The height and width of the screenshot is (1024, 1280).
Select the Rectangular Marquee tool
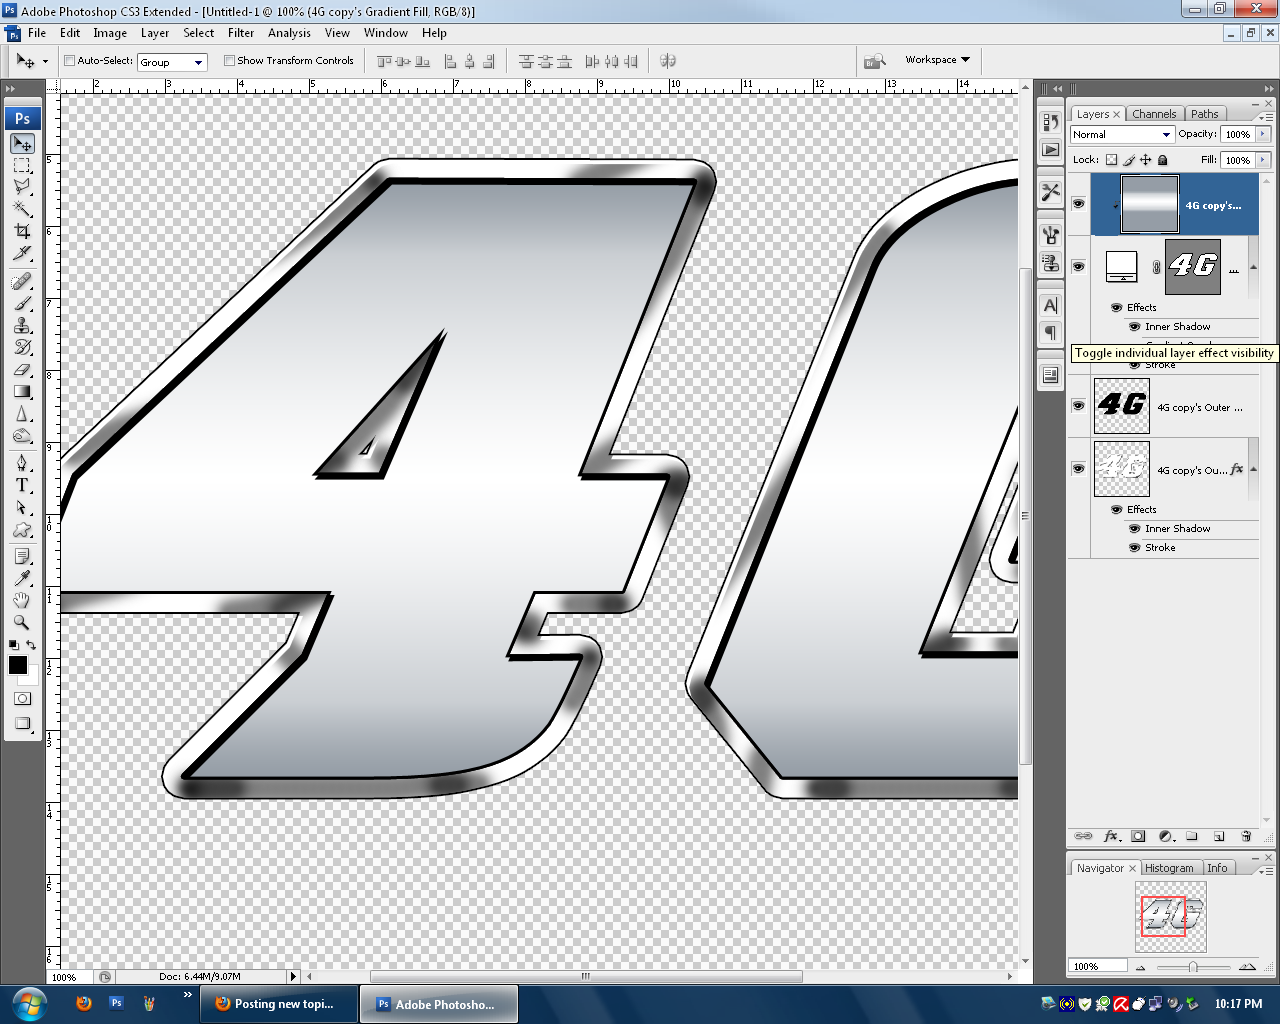tap(22, 166)
